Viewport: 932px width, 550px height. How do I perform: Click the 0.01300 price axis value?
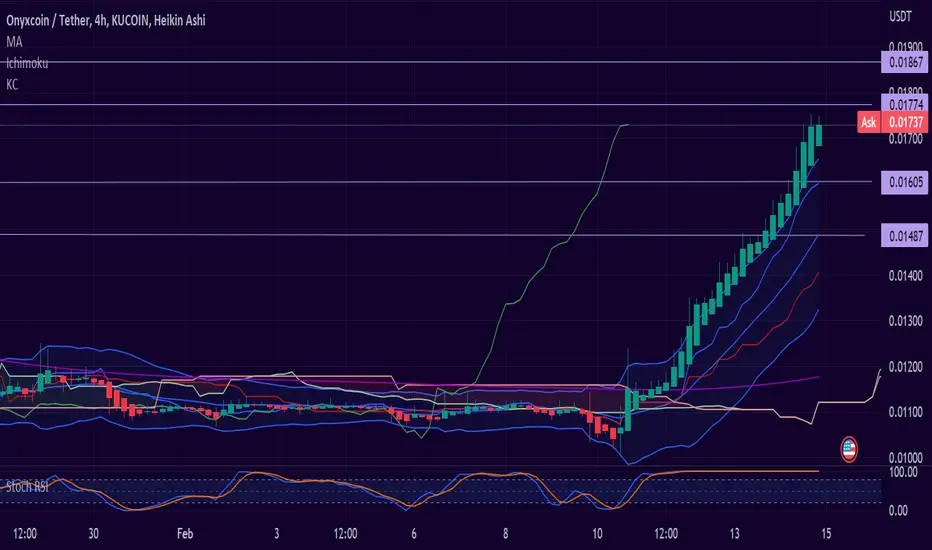point(906,321)
